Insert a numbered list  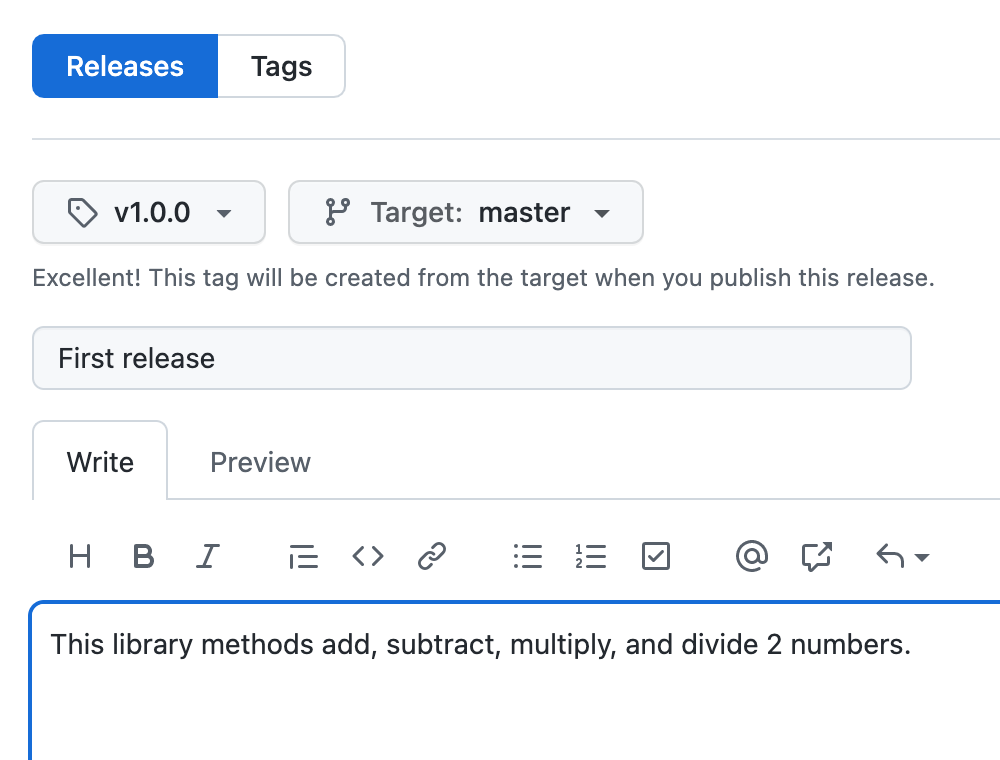pyautogui.click(x=591, y=557)
